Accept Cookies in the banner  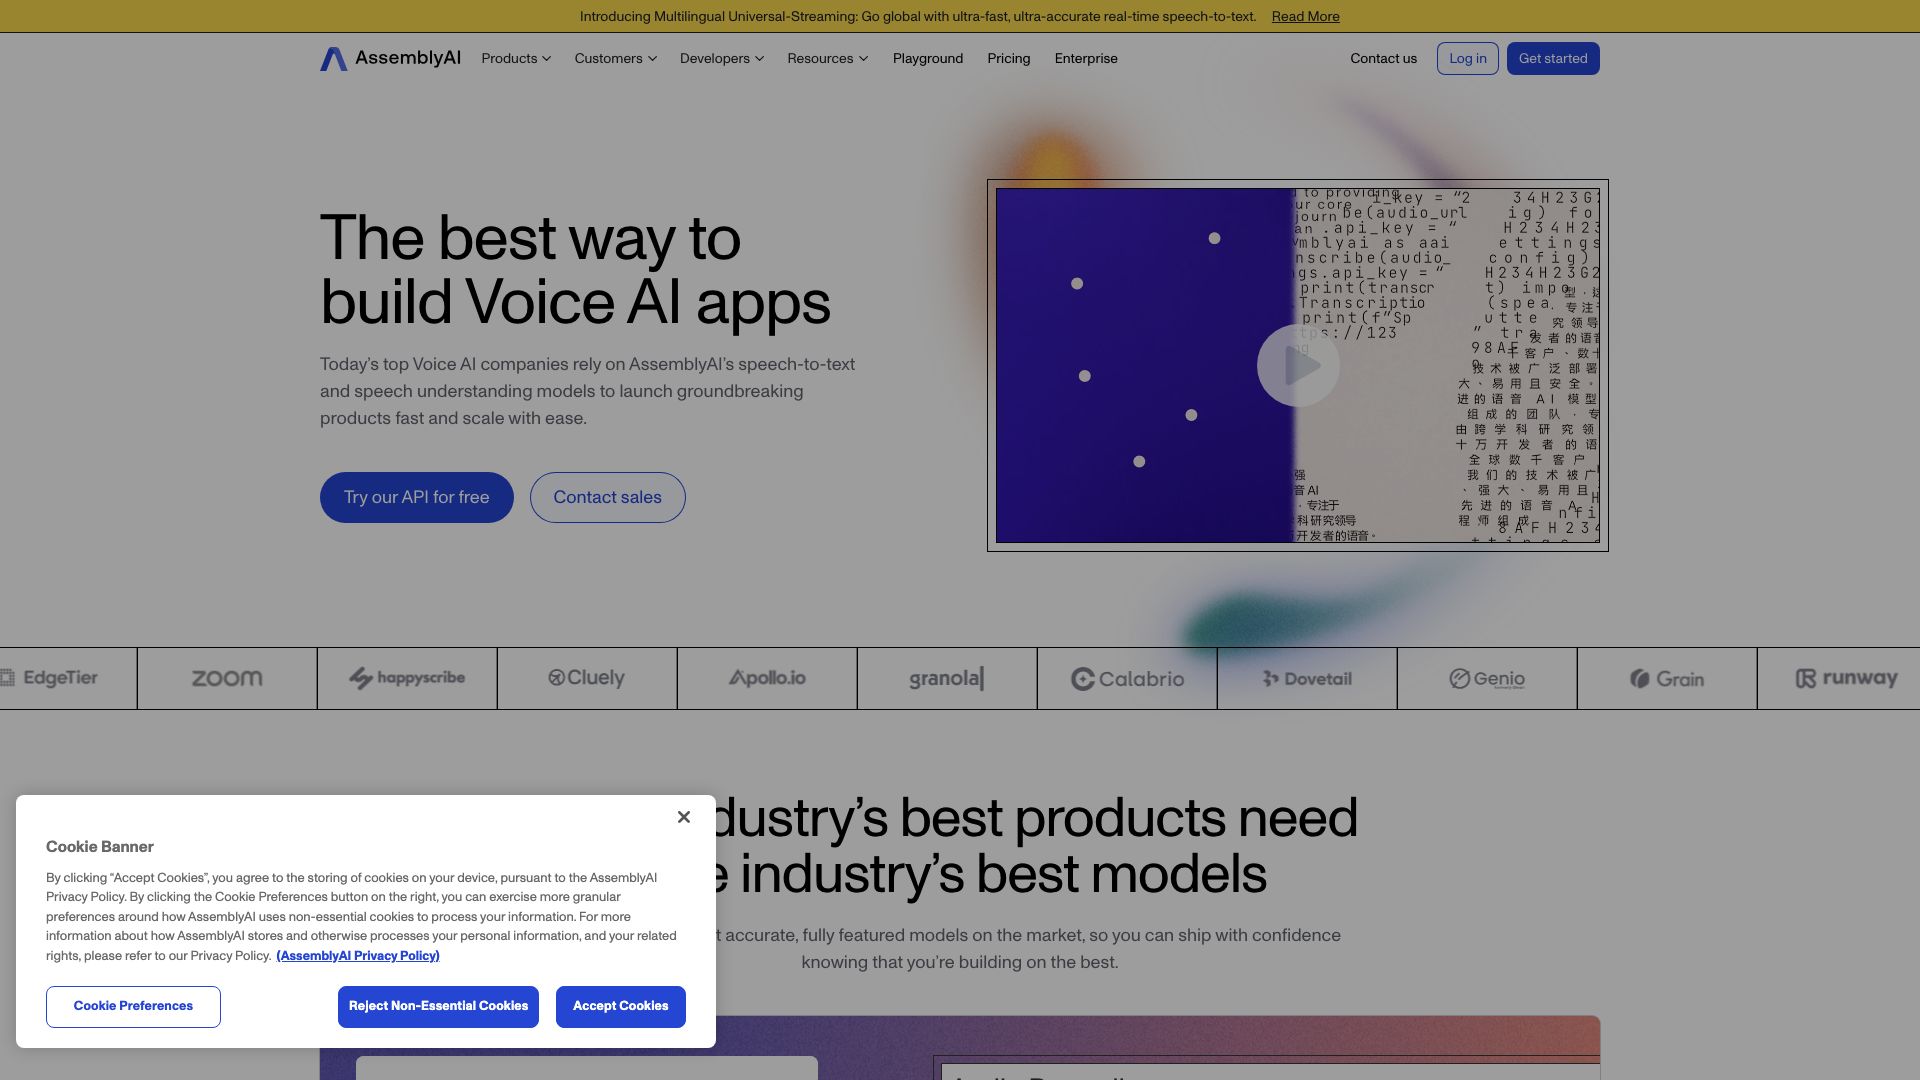620,1006
